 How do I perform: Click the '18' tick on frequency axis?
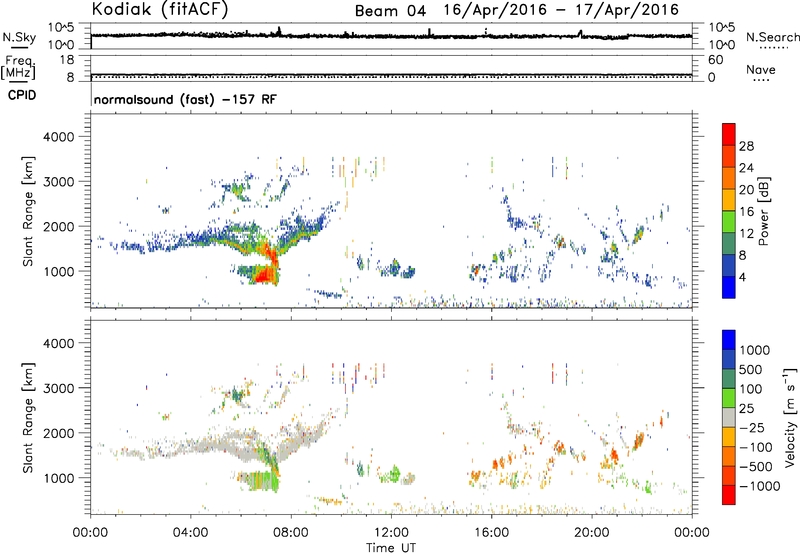point(67,60)
